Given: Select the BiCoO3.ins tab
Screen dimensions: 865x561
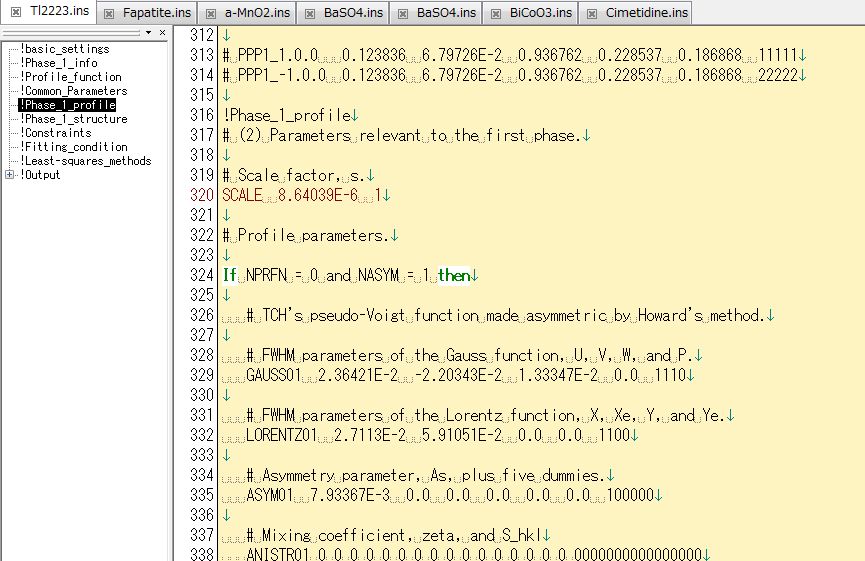Looking at the screenshot, I should click(540, 13).
